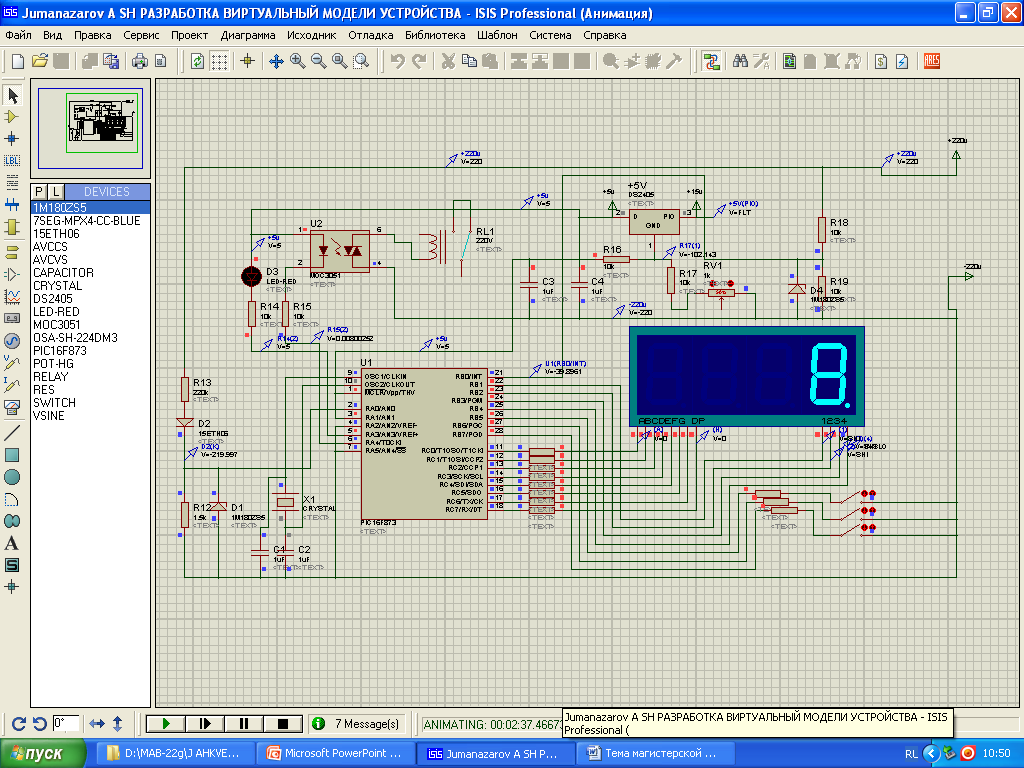Click the zoom in magnifier icon
Image resolution: width=1024 pixels, height=768 pixels.
298,61
